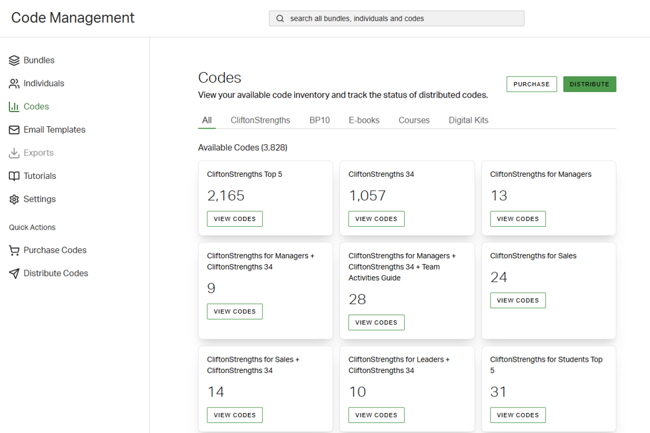Click the CliftonStrengths for Students Top 5 title
650x433 pixels.
point(546,365)
